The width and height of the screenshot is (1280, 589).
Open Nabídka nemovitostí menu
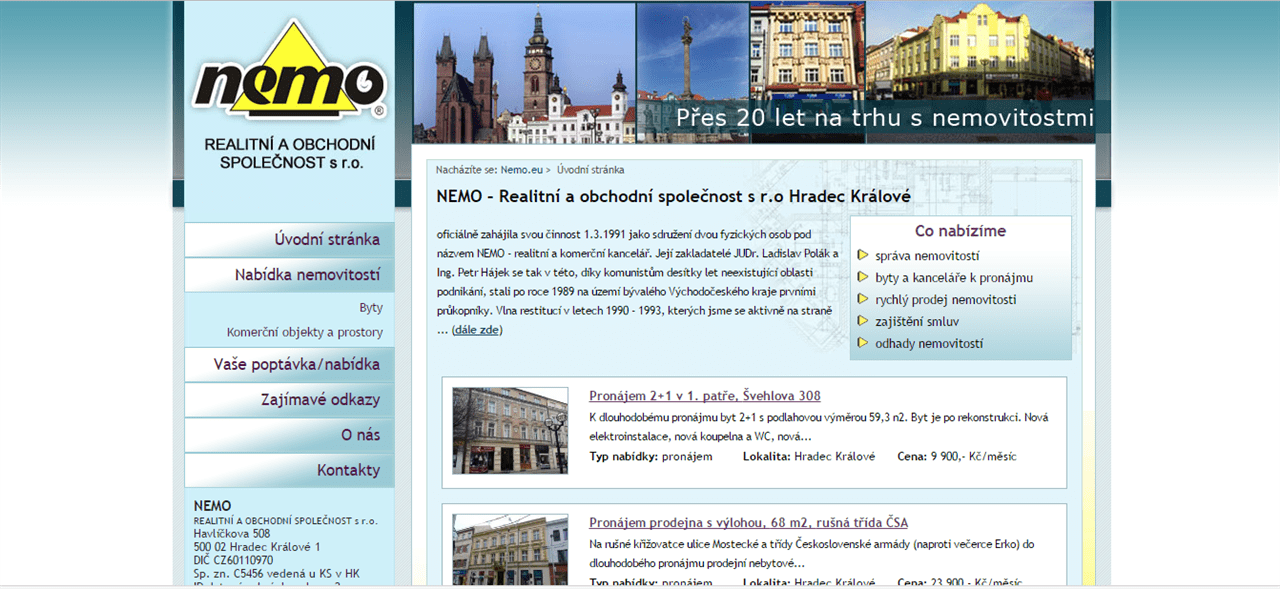coord(289,275)
